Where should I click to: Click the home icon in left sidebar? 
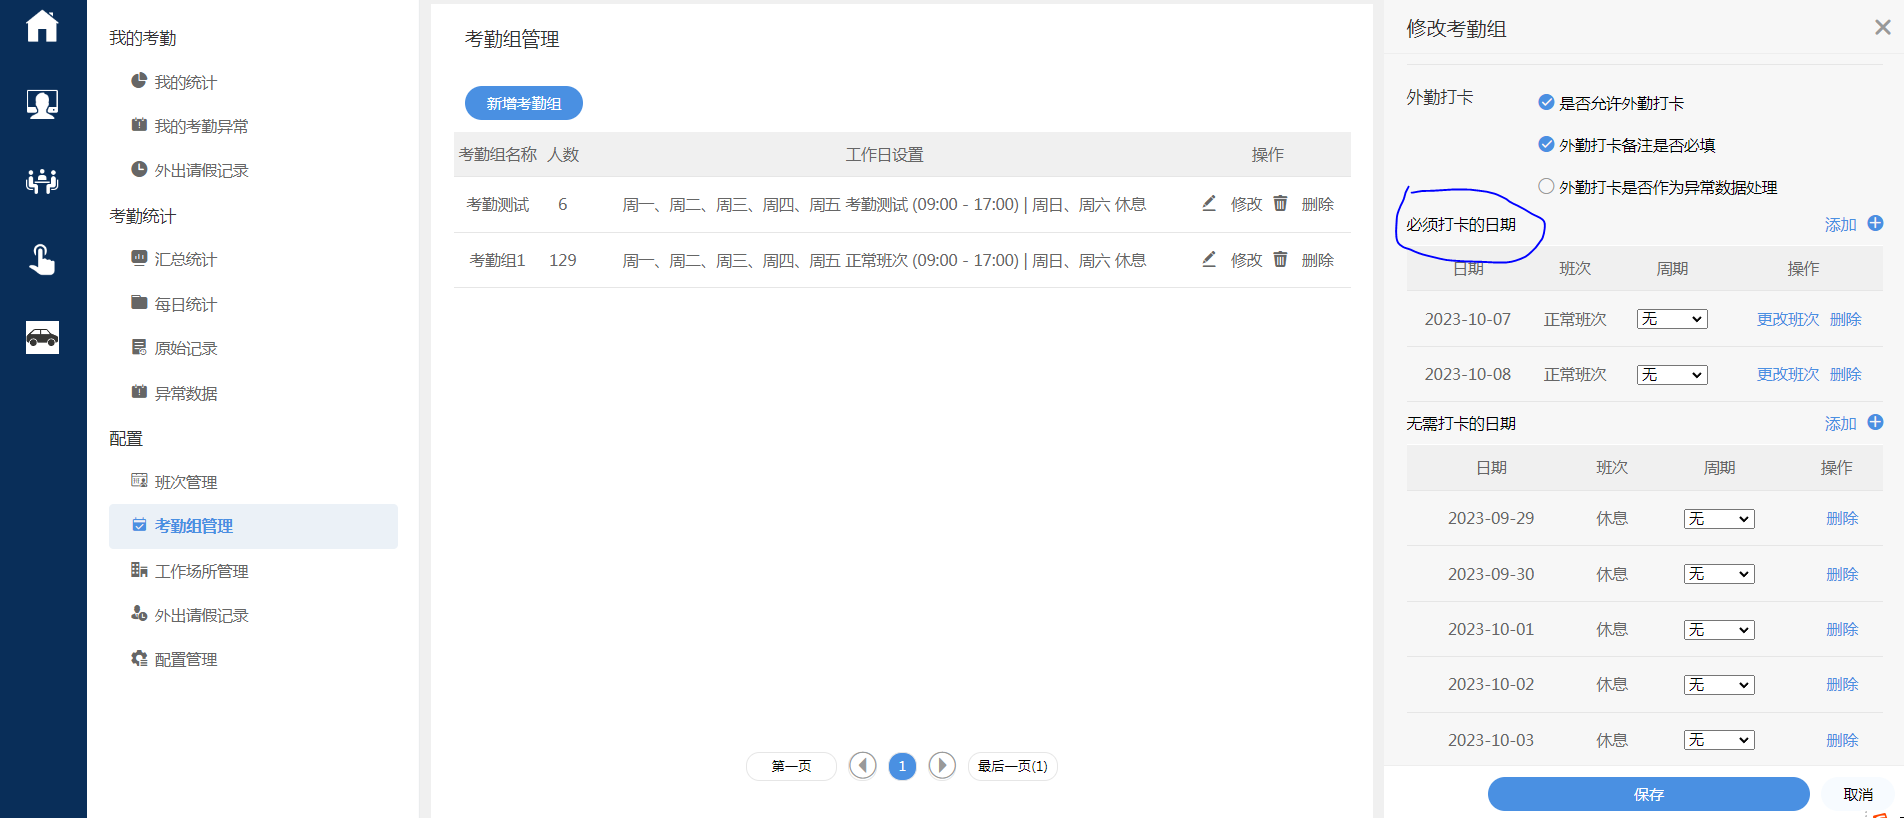42,26
